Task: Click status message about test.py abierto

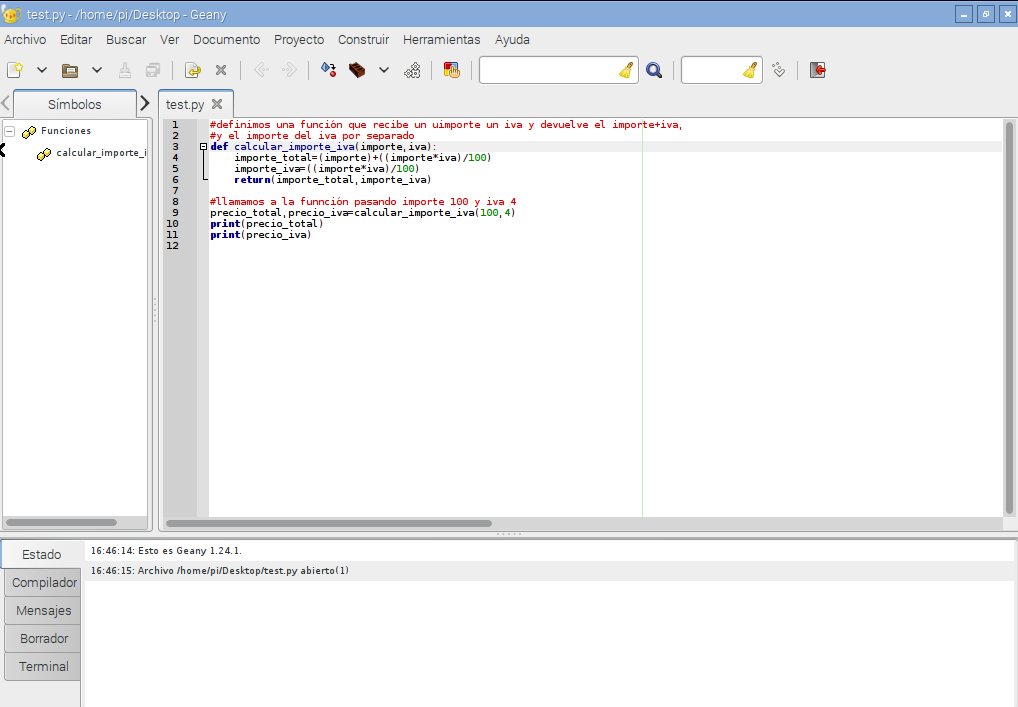Action: tap(219, 571)
